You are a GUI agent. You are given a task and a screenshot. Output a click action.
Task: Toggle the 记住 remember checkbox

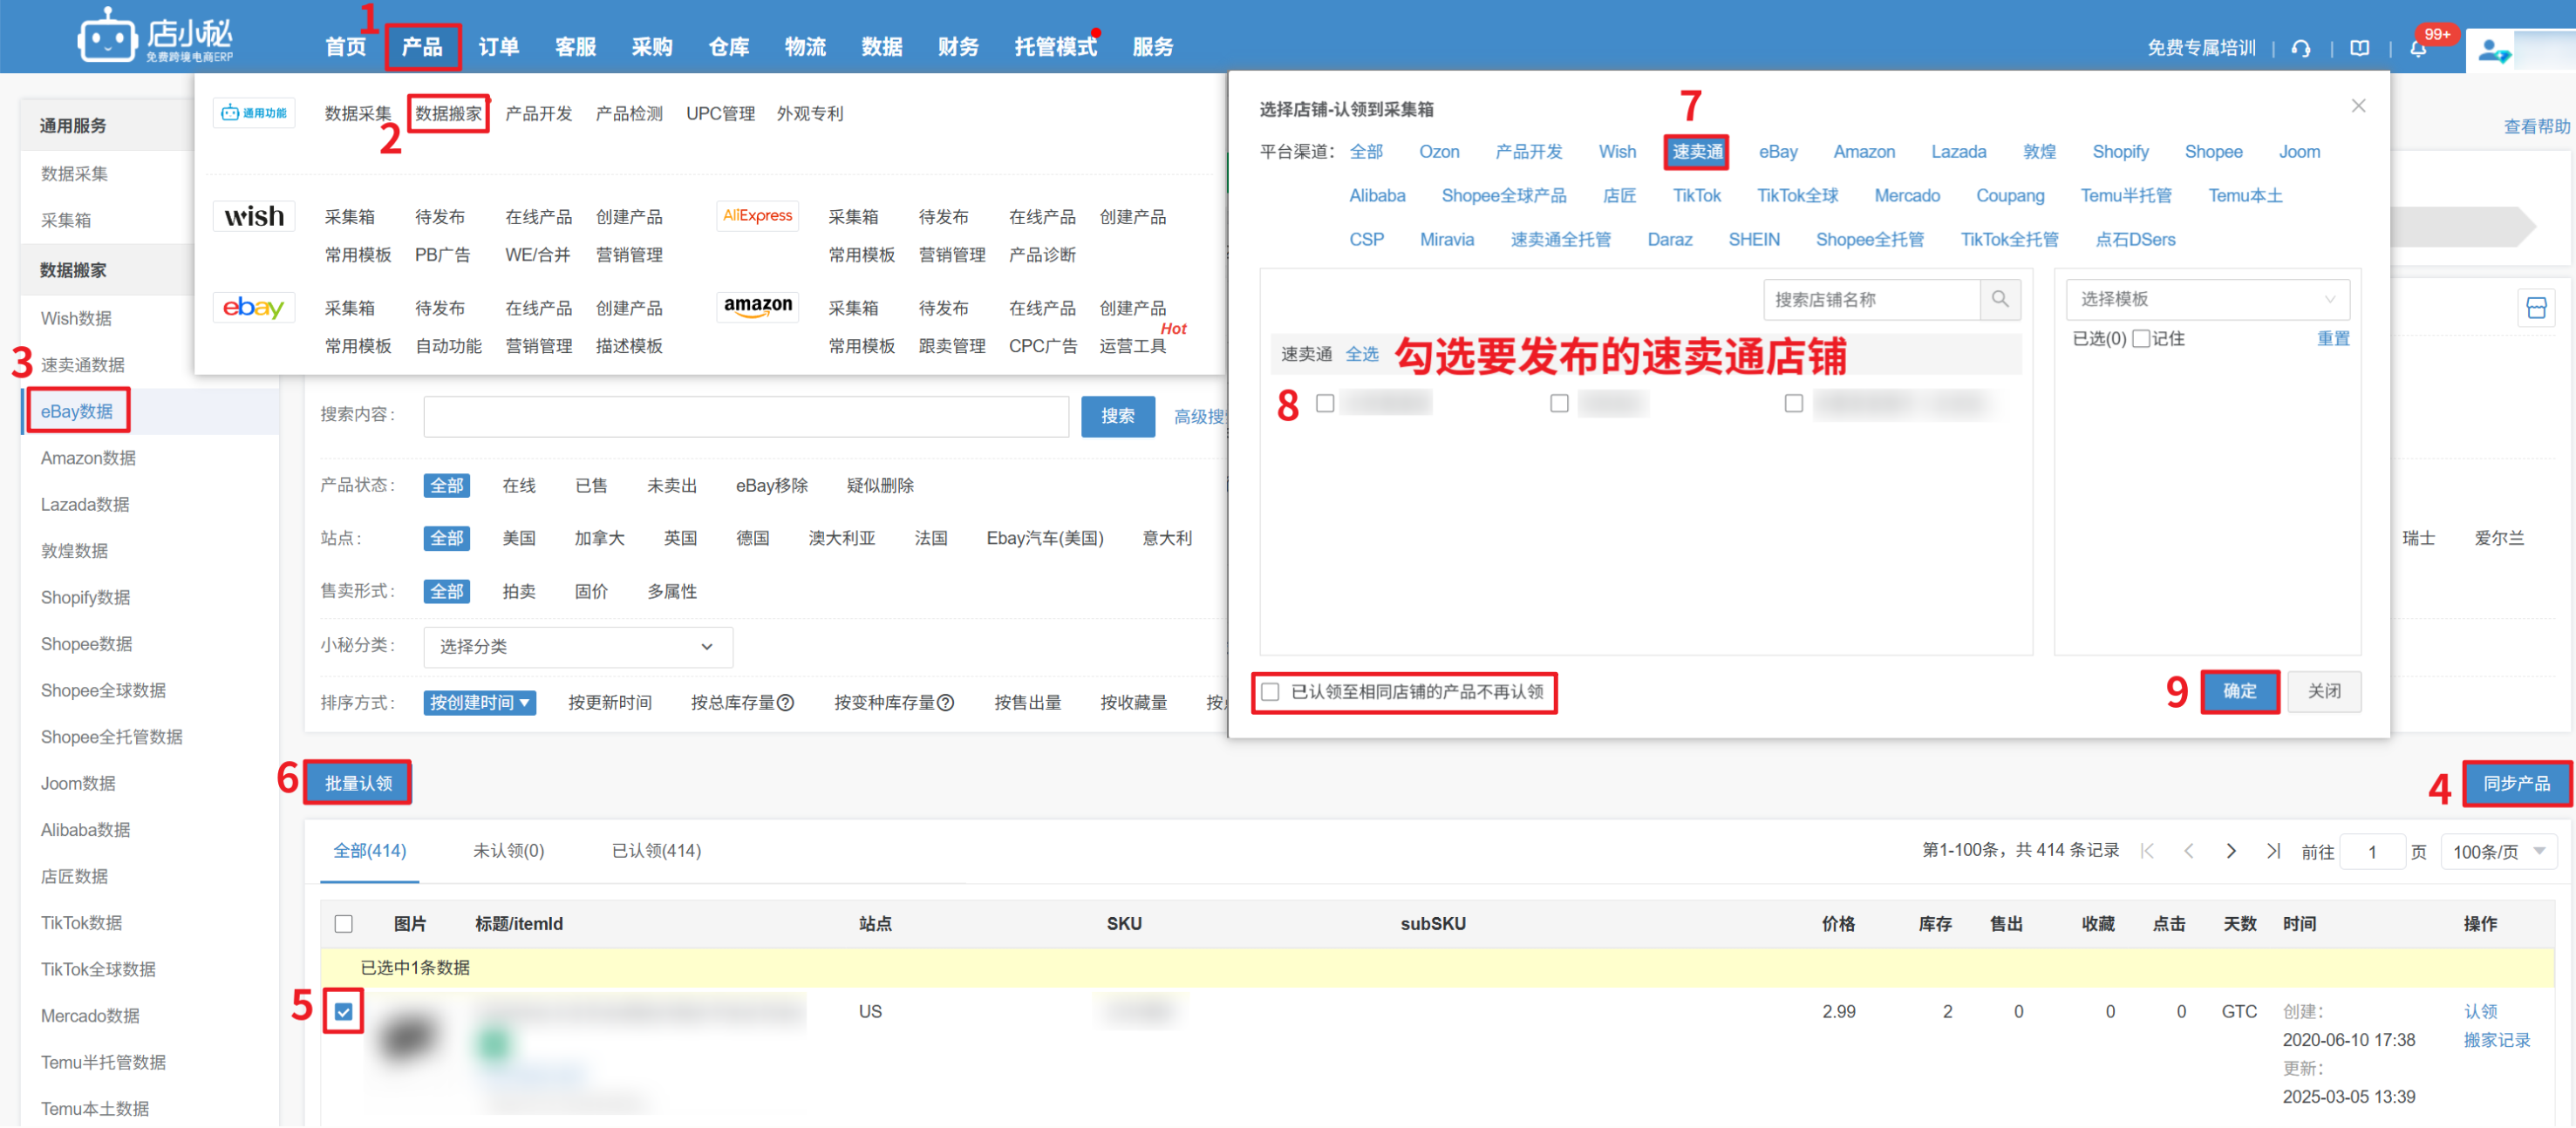click(x=2141, y=339)
